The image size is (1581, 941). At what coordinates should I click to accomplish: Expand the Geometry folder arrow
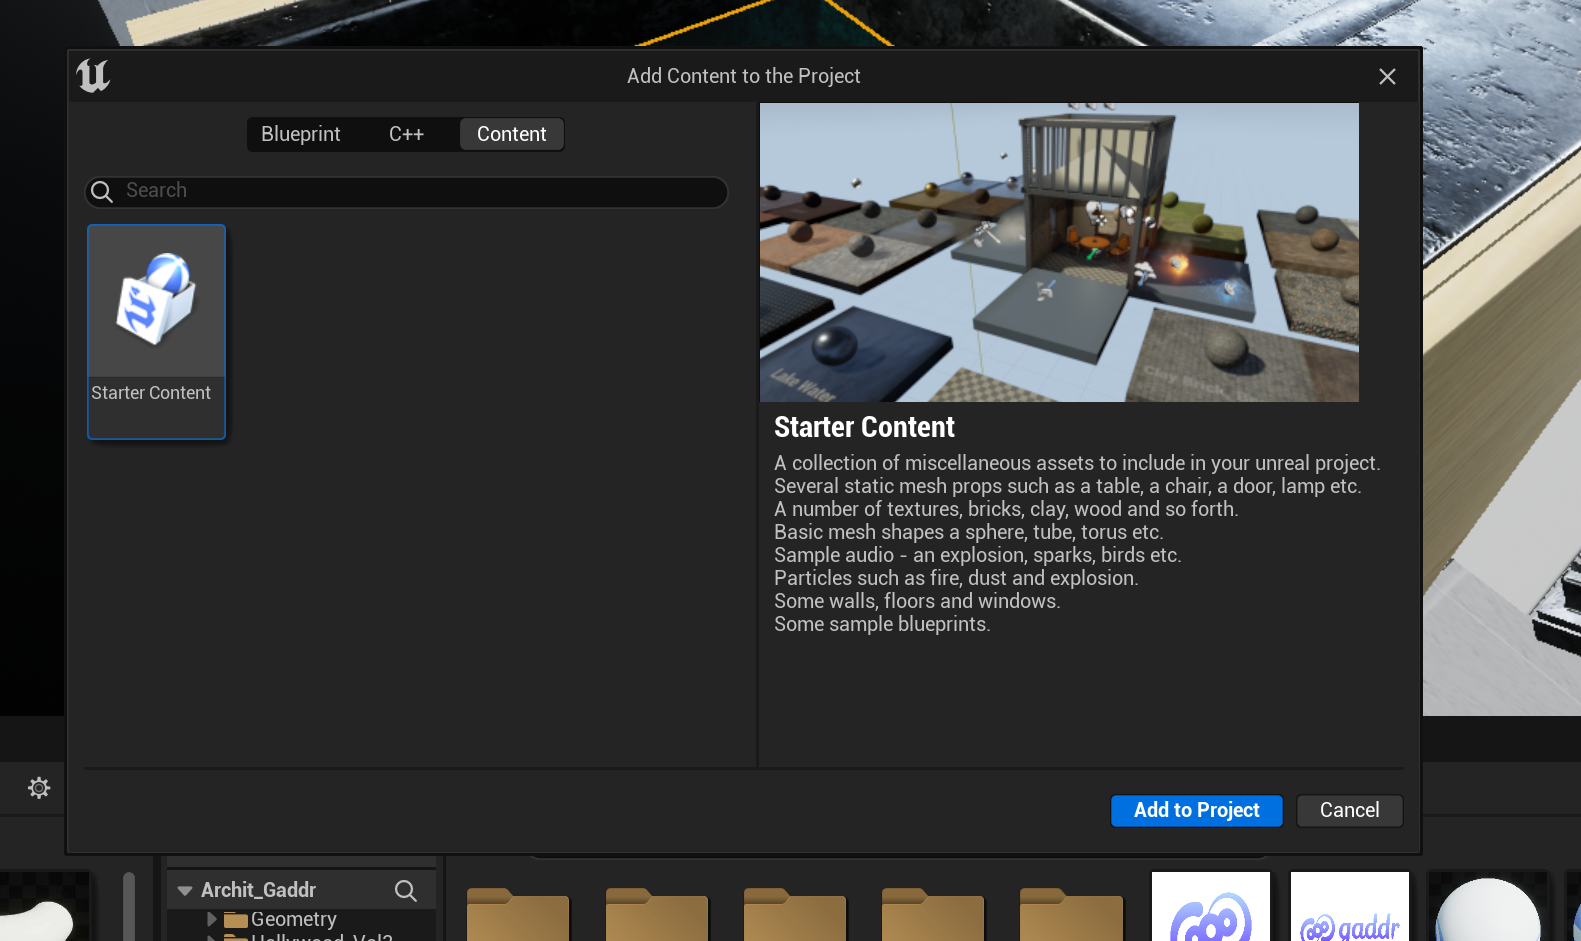(x=212, y=919)
